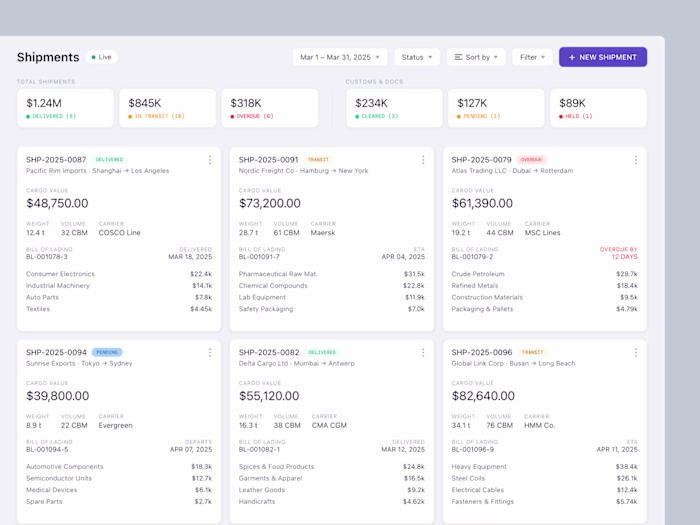This screenshot has width=700, height=525.
Task: Select the $127K Pending summary card
Action: point(496,108)
